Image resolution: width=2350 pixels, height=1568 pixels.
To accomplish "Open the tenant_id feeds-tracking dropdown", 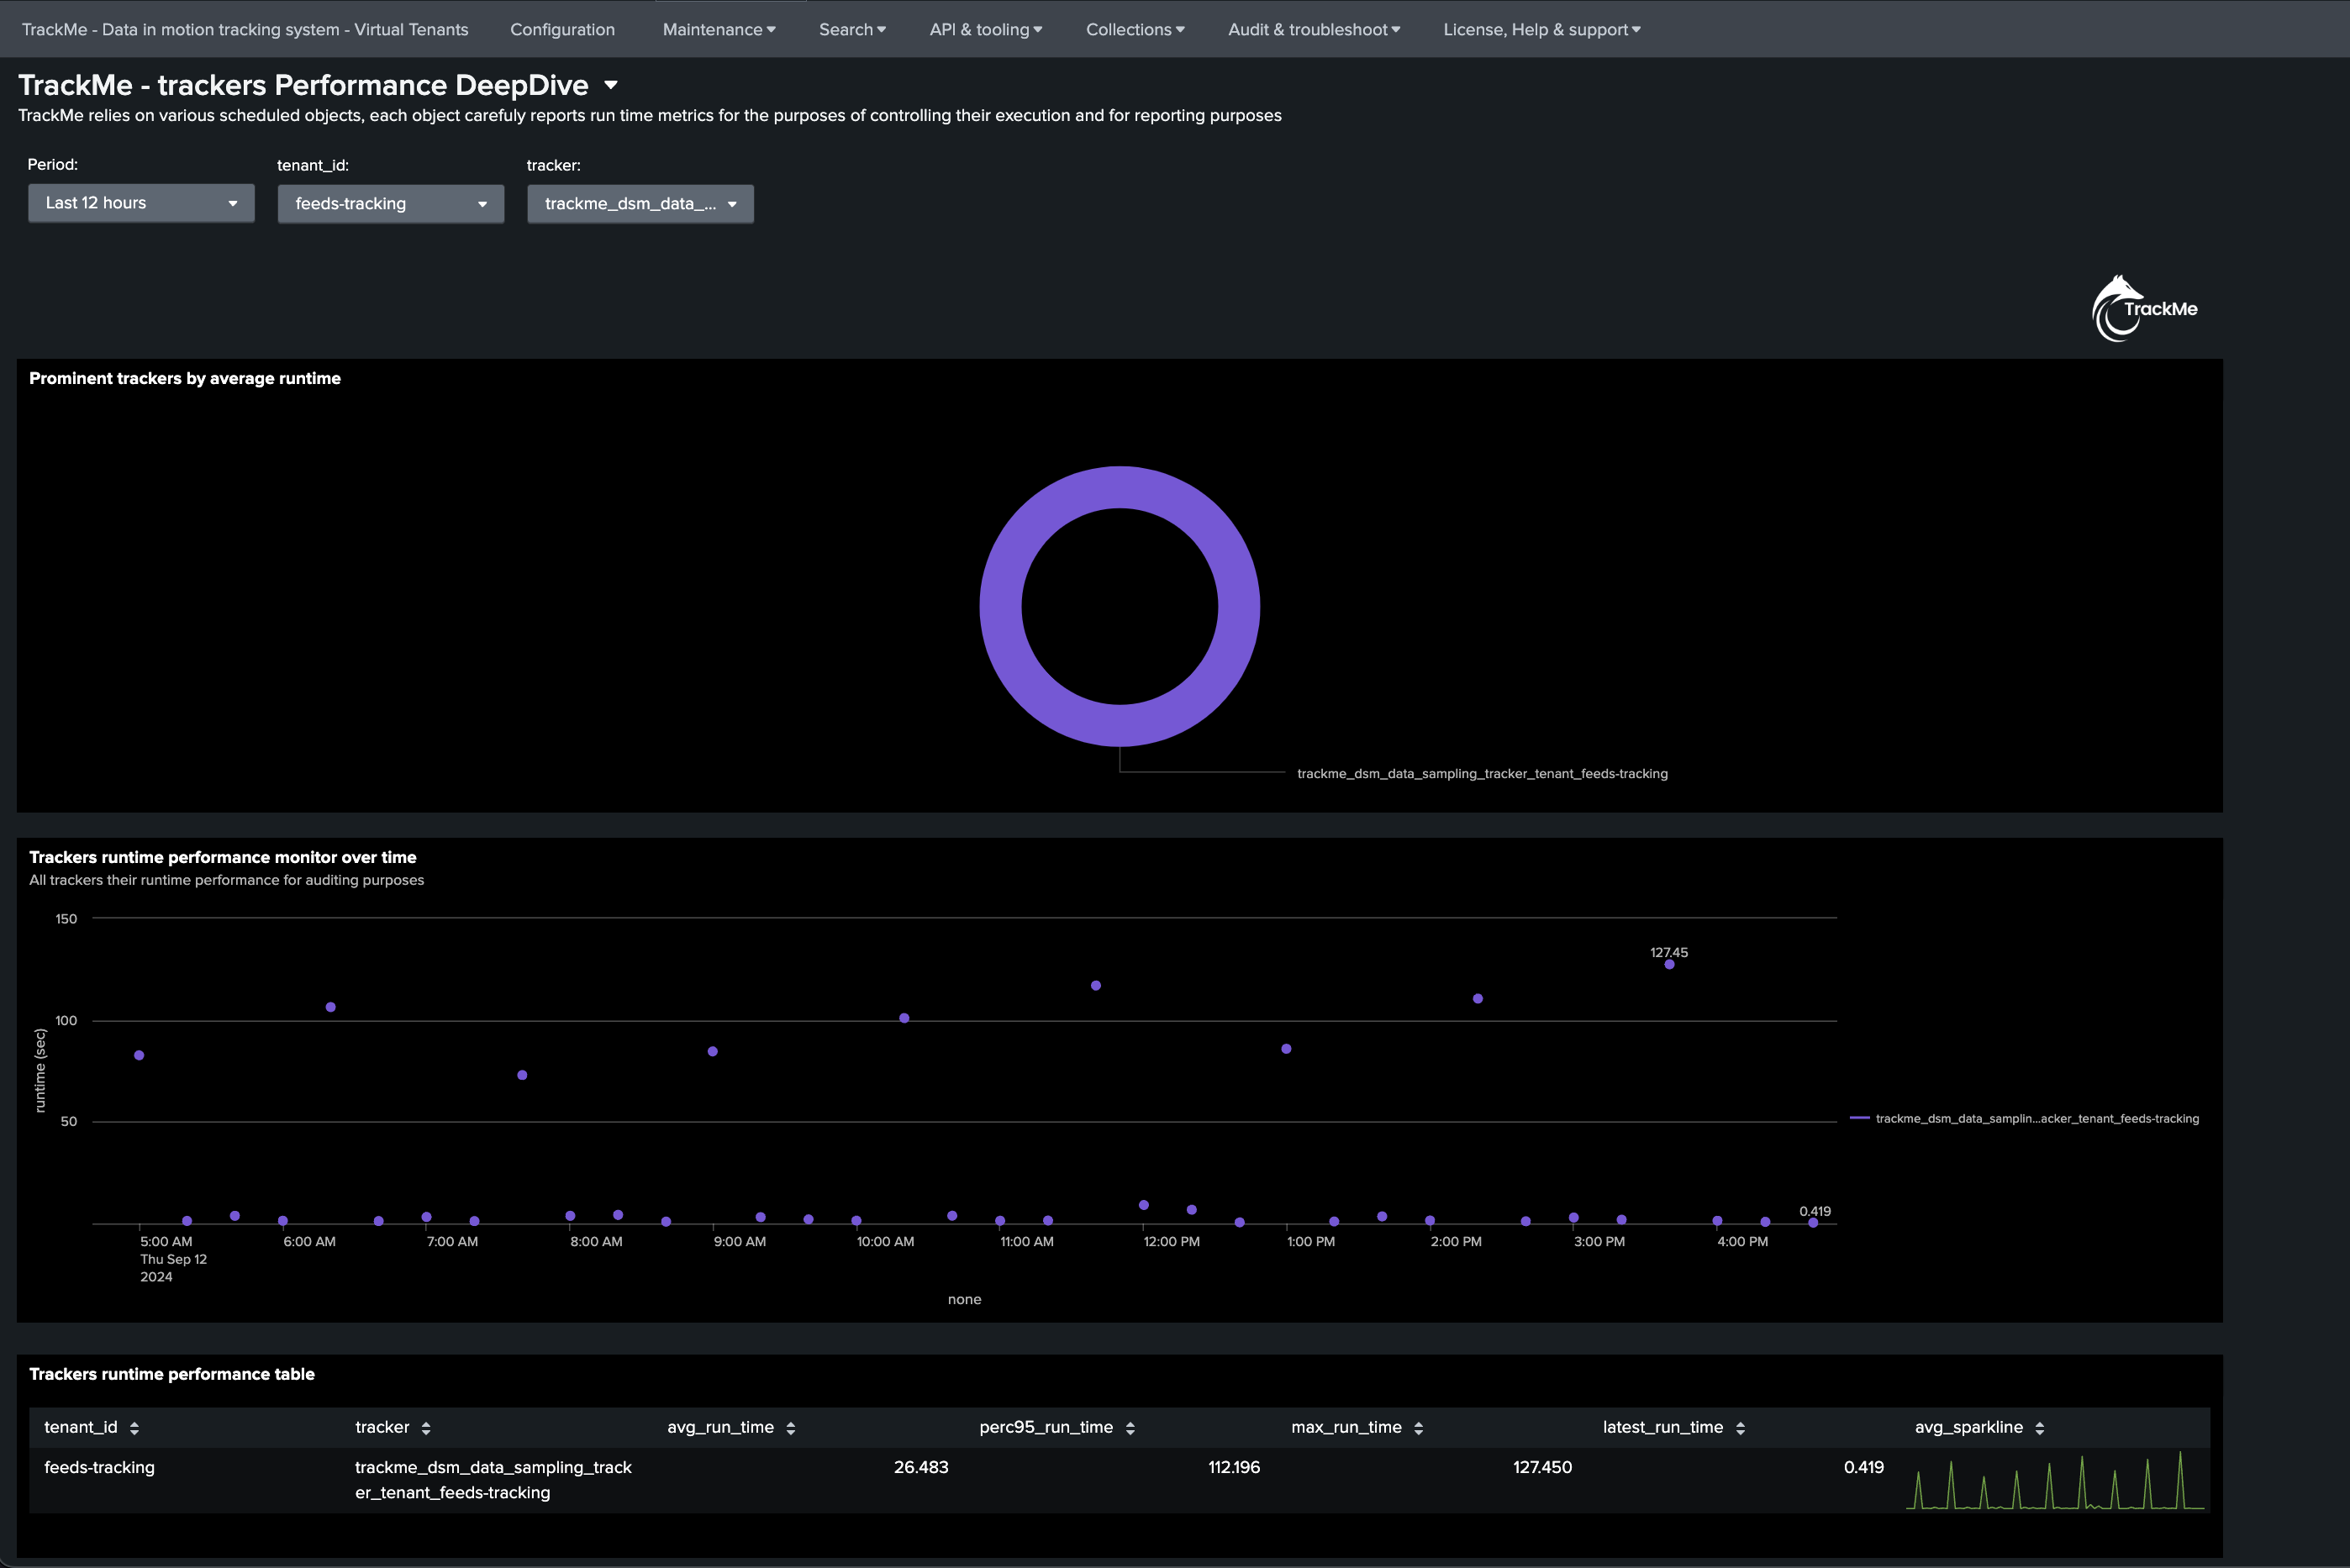I will pos(391,204).
